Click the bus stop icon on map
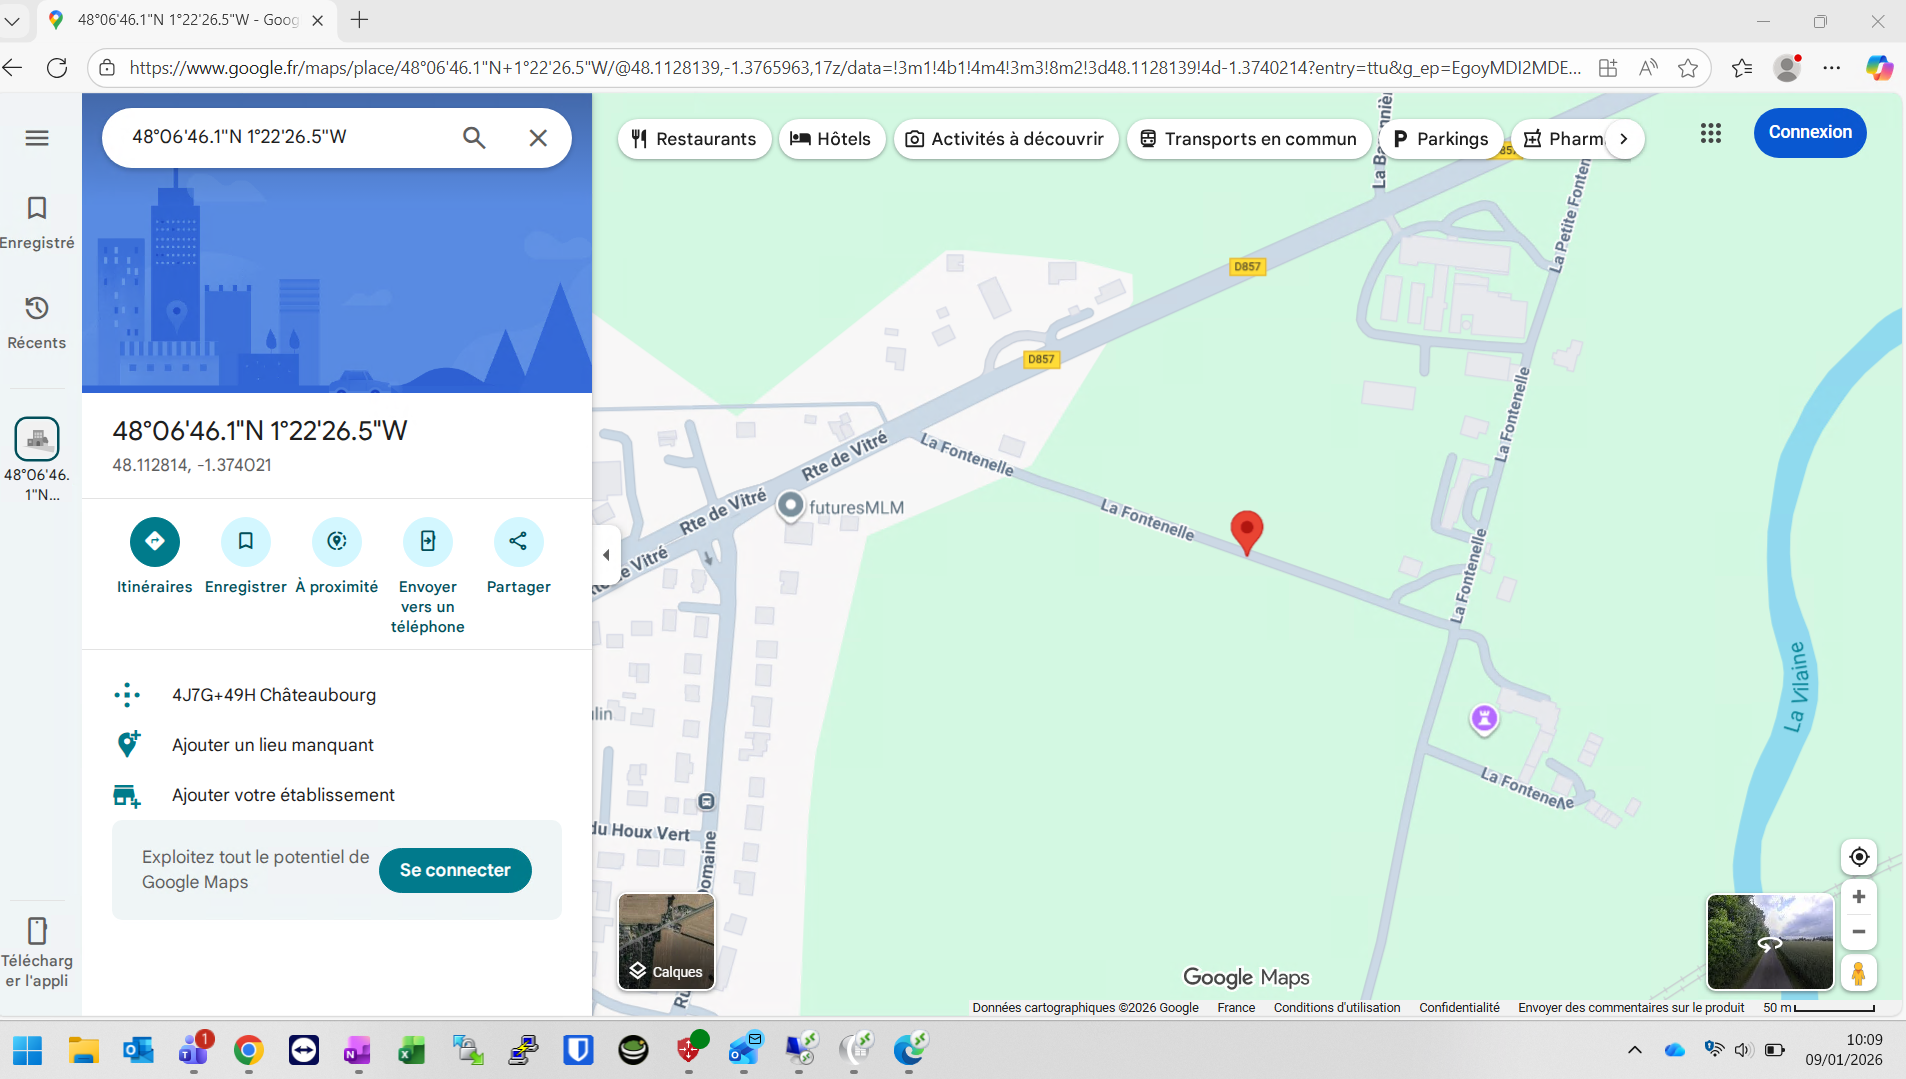Screen dimensions: 1906x1079 pyautogui.click(x=706, y=802)
